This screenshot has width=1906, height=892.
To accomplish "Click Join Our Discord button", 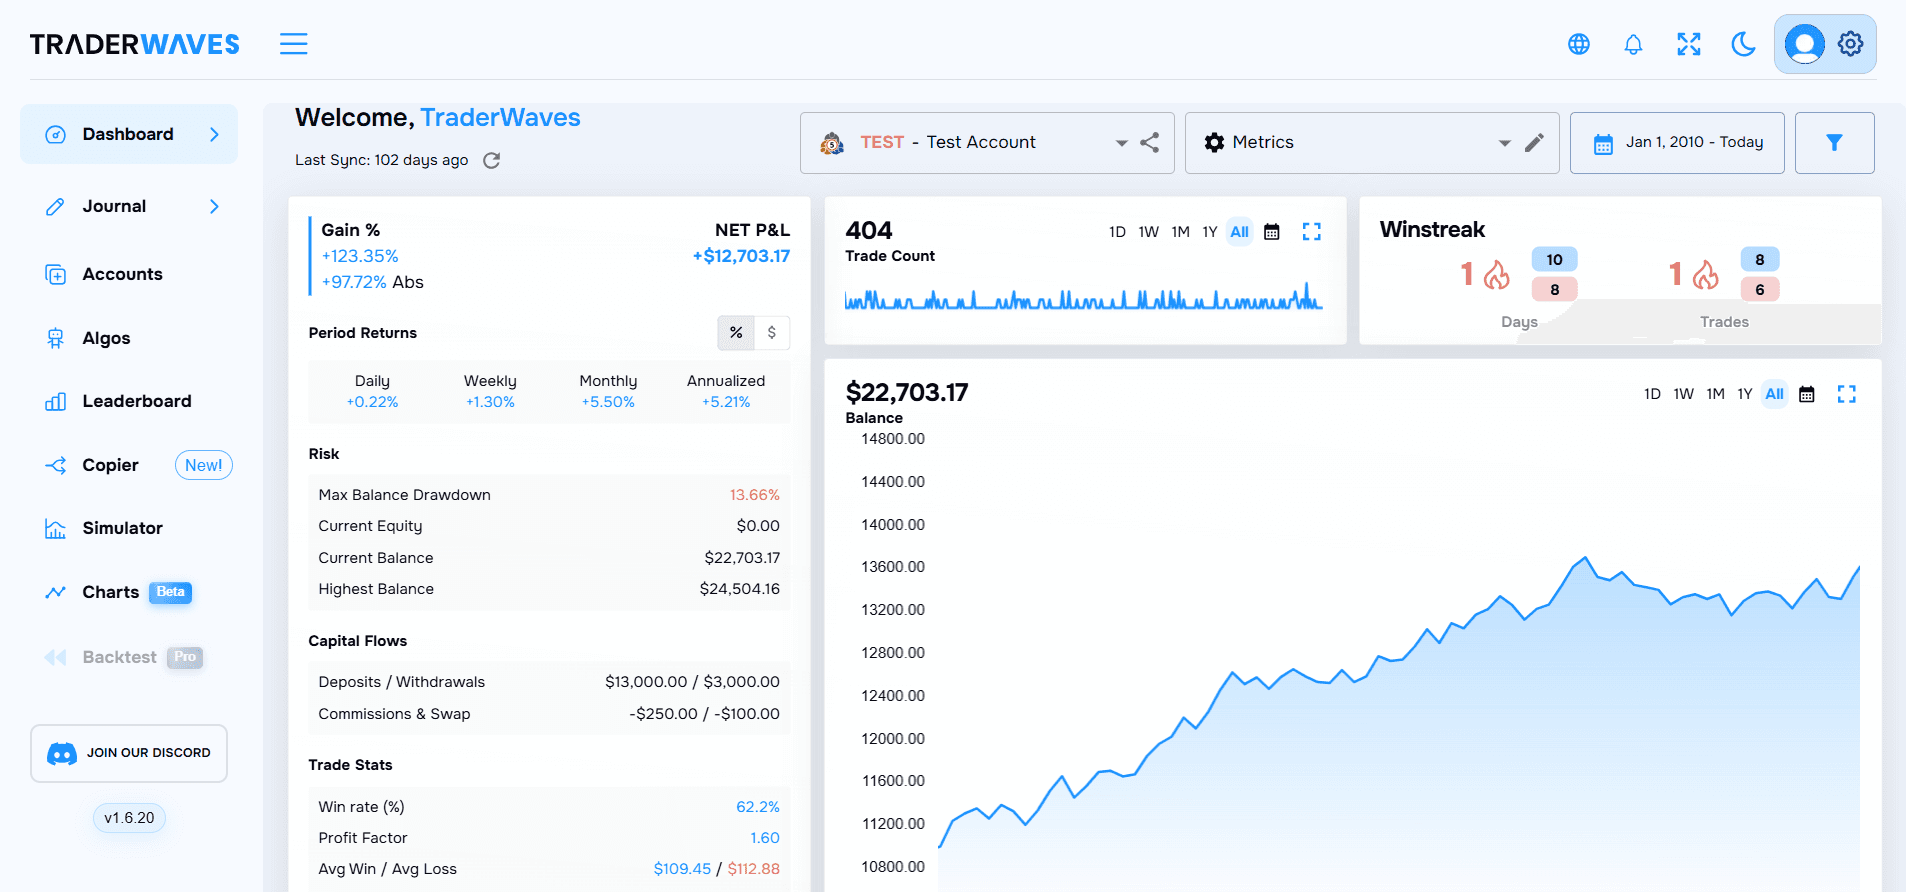I will tap(129, 753).
